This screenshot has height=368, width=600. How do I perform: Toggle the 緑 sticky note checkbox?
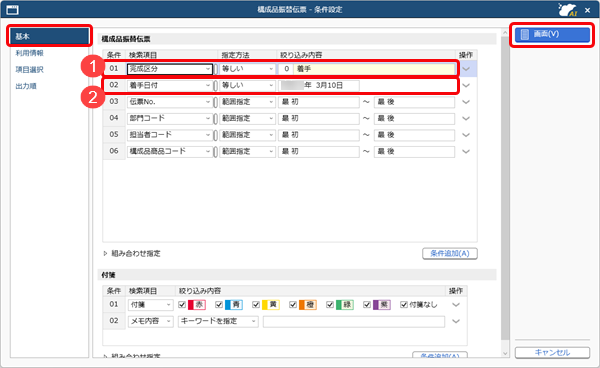coord(330,305)
